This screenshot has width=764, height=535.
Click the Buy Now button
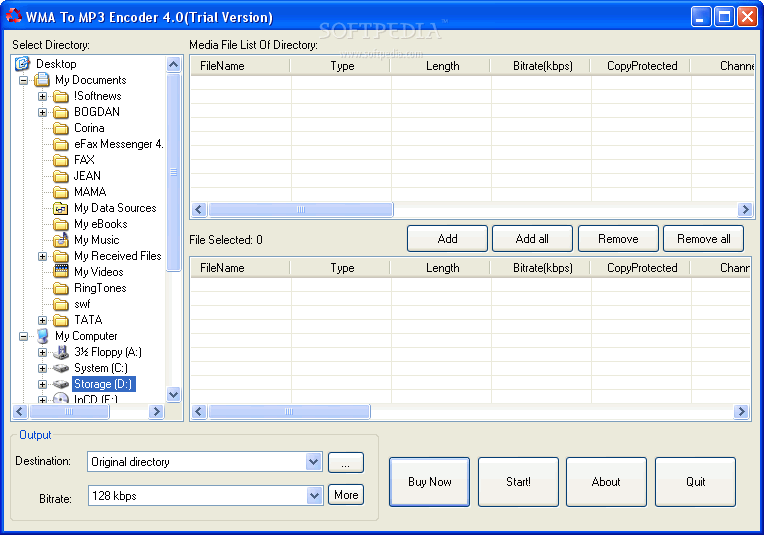click(429, 482)
